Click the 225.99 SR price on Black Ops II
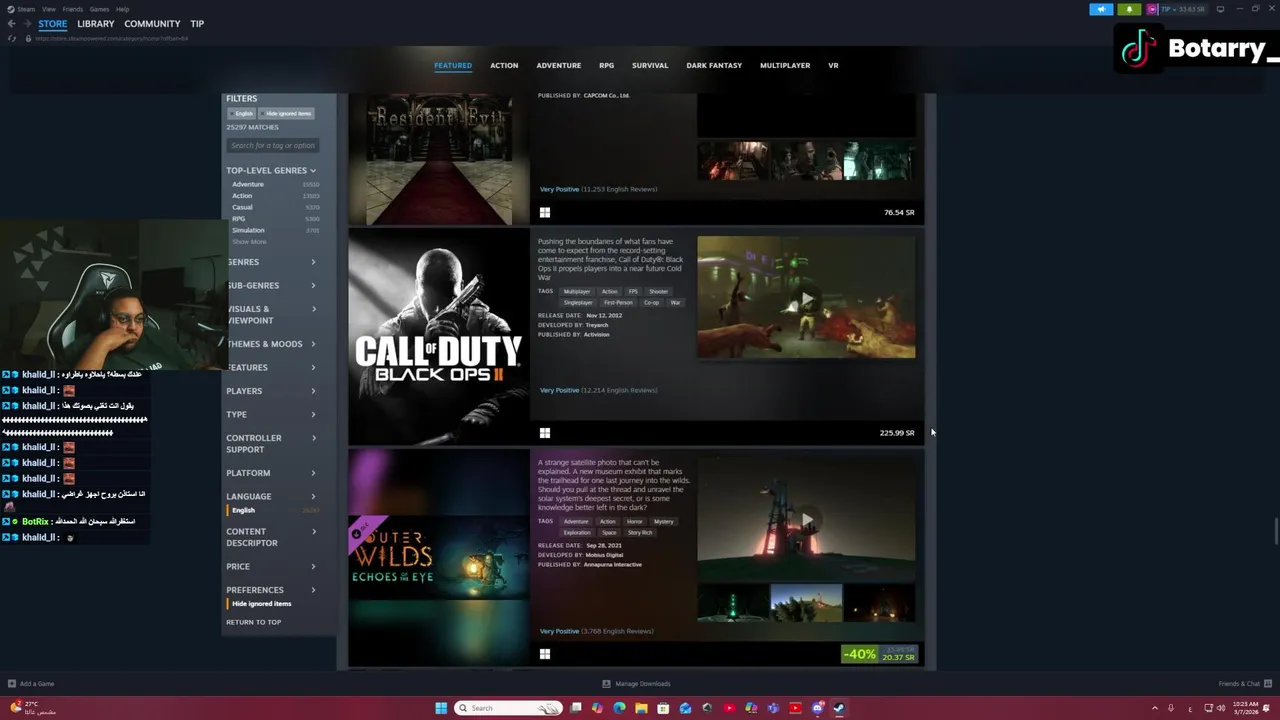 coord(897,433)
